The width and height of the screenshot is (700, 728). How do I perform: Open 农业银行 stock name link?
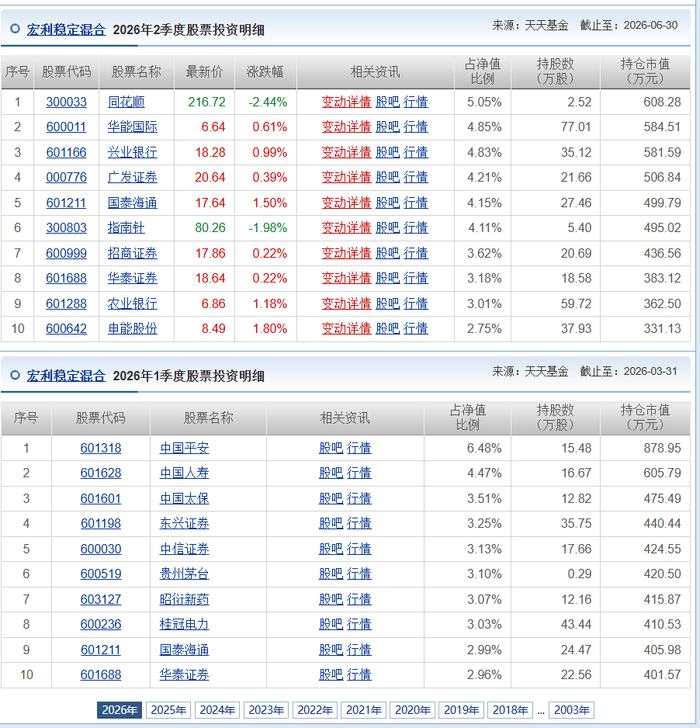click(132, 304)
